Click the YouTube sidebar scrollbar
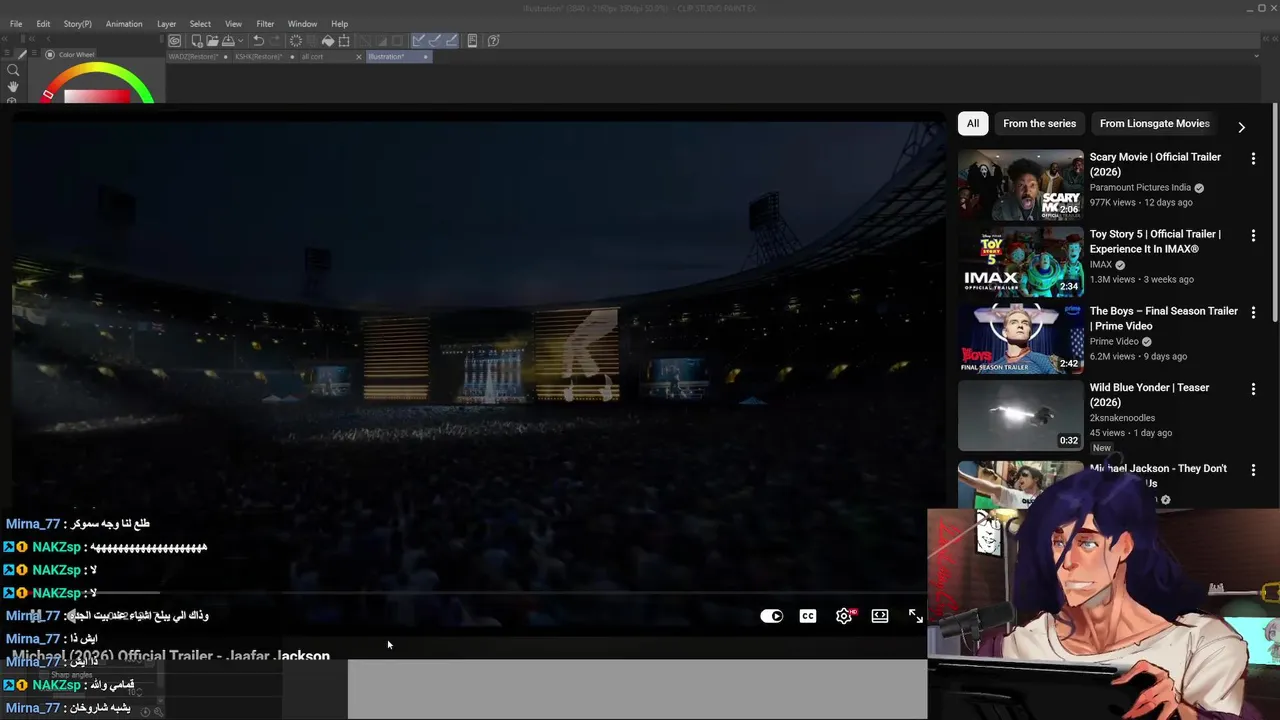The image size is (1280, 720). [x=1275, y=212]
